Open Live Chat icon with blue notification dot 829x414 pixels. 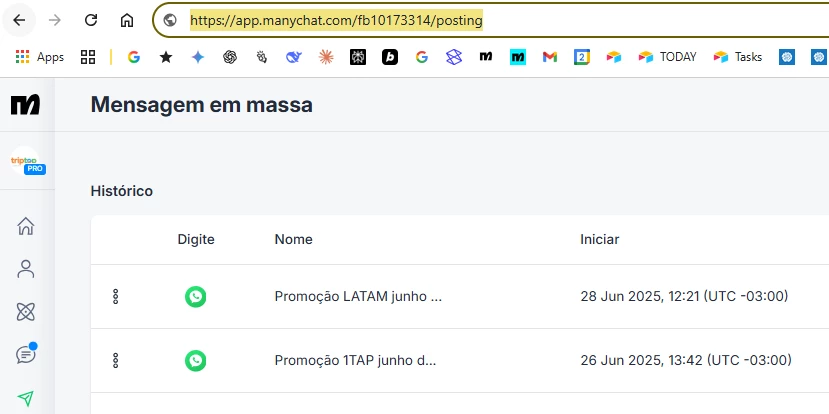26,353
